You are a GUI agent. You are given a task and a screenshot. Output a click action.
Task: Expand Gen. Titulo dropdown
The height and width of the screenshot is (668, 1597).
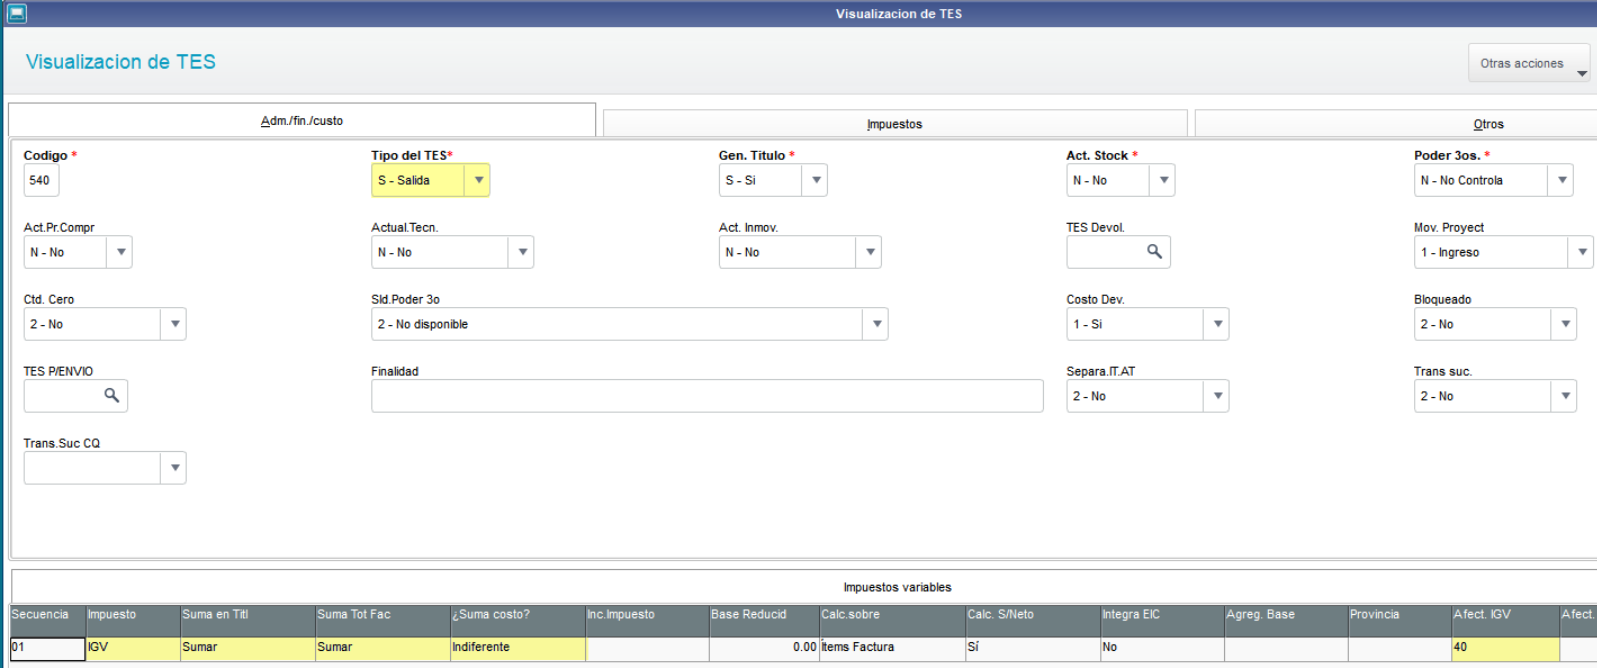coord(816,180)
